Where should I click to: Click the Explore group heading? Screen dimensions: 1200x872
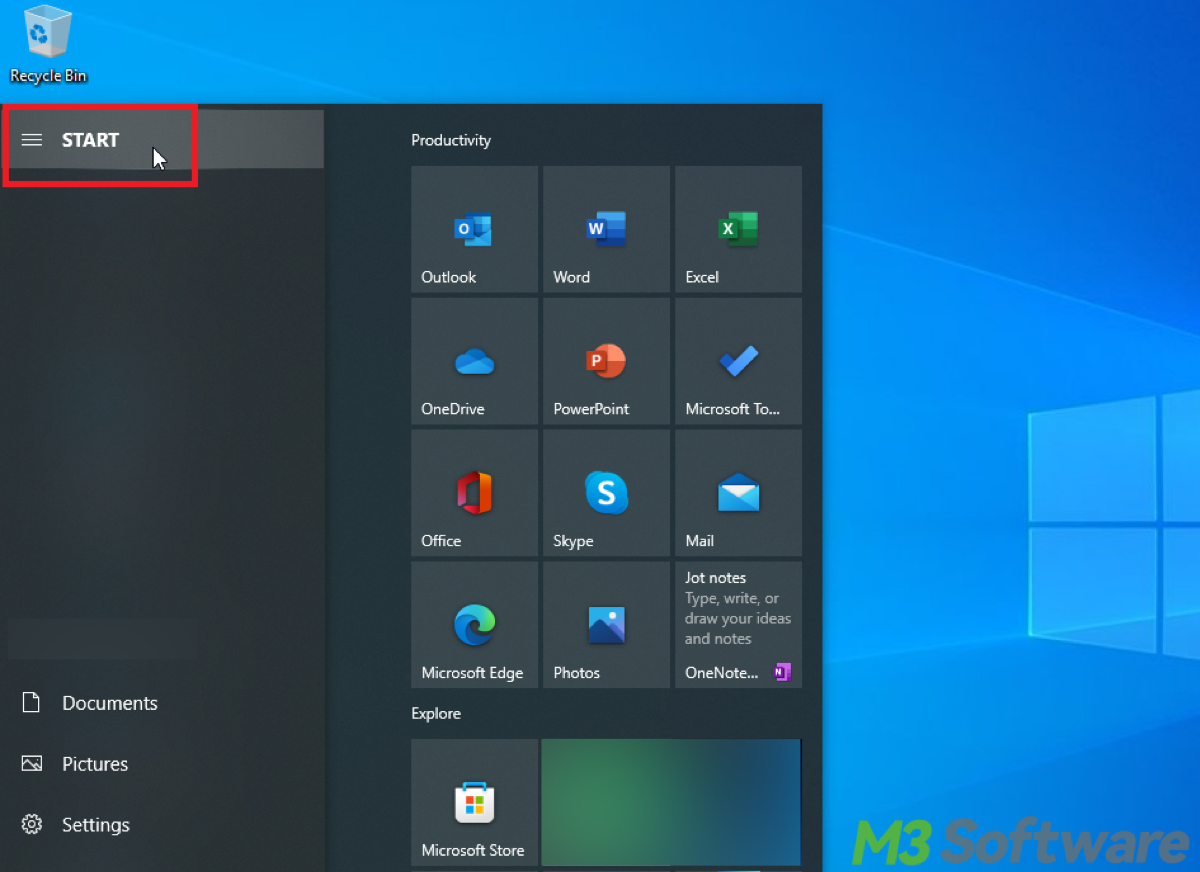tap(436, 713)
